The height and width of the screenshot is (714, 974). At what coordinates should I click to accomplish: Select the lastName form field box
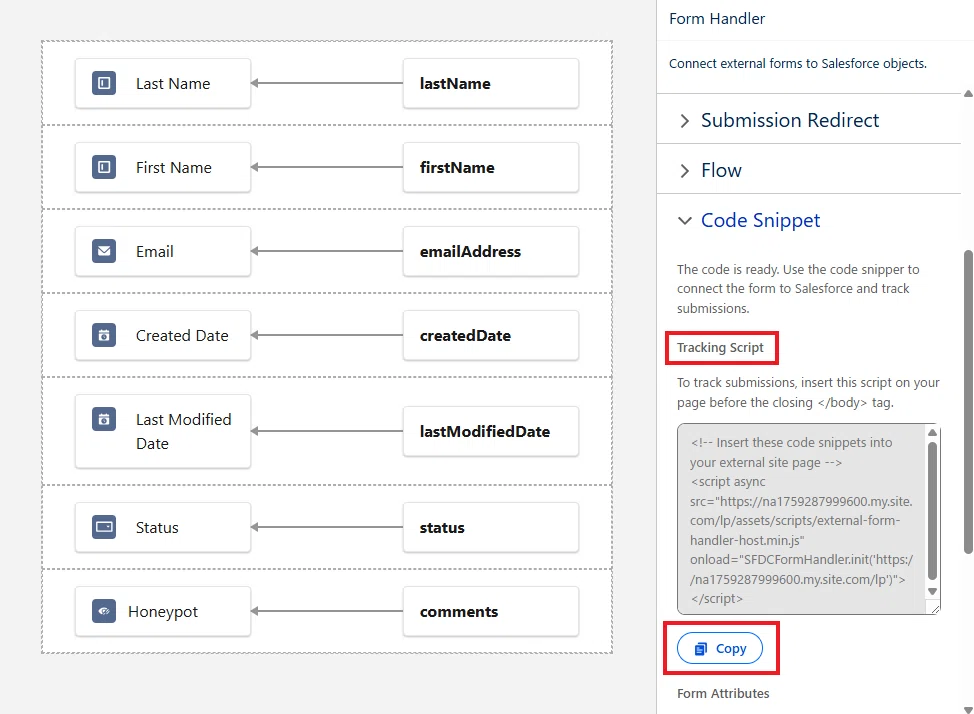(491, 83)
